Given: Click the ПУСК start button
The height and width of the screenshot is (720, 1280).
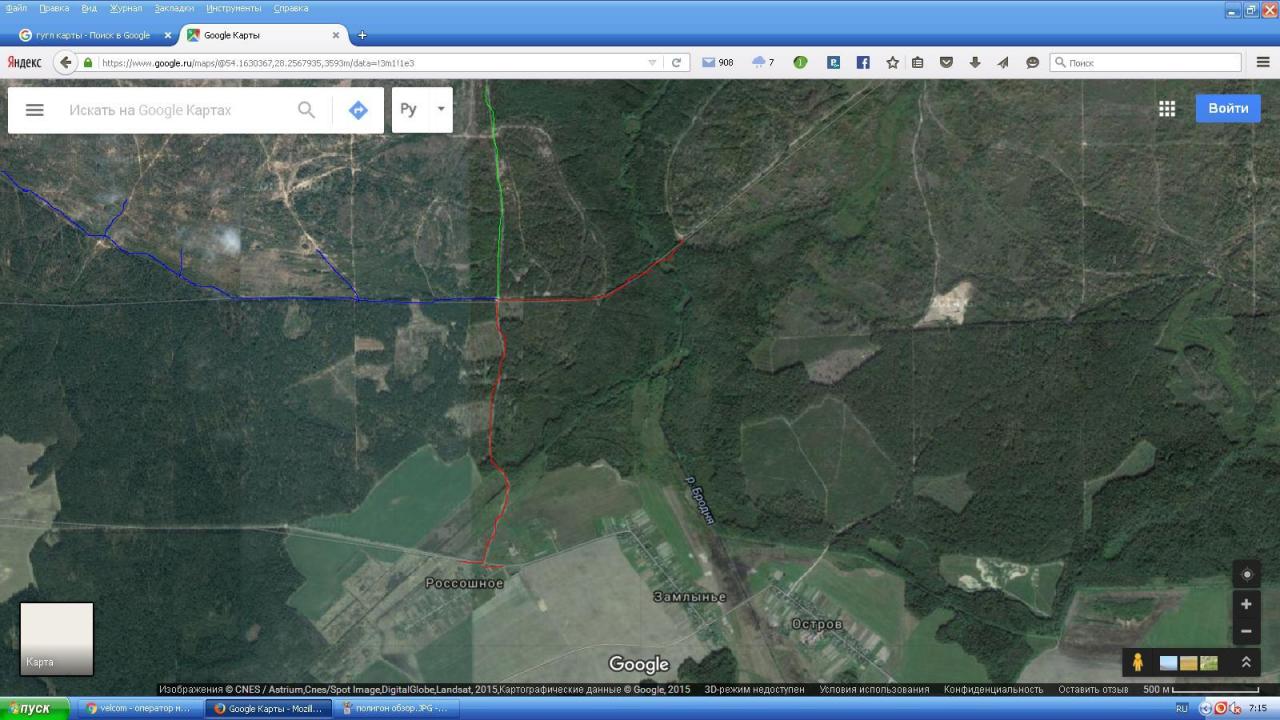Looking at the screenshot, I should coord(34,709).
